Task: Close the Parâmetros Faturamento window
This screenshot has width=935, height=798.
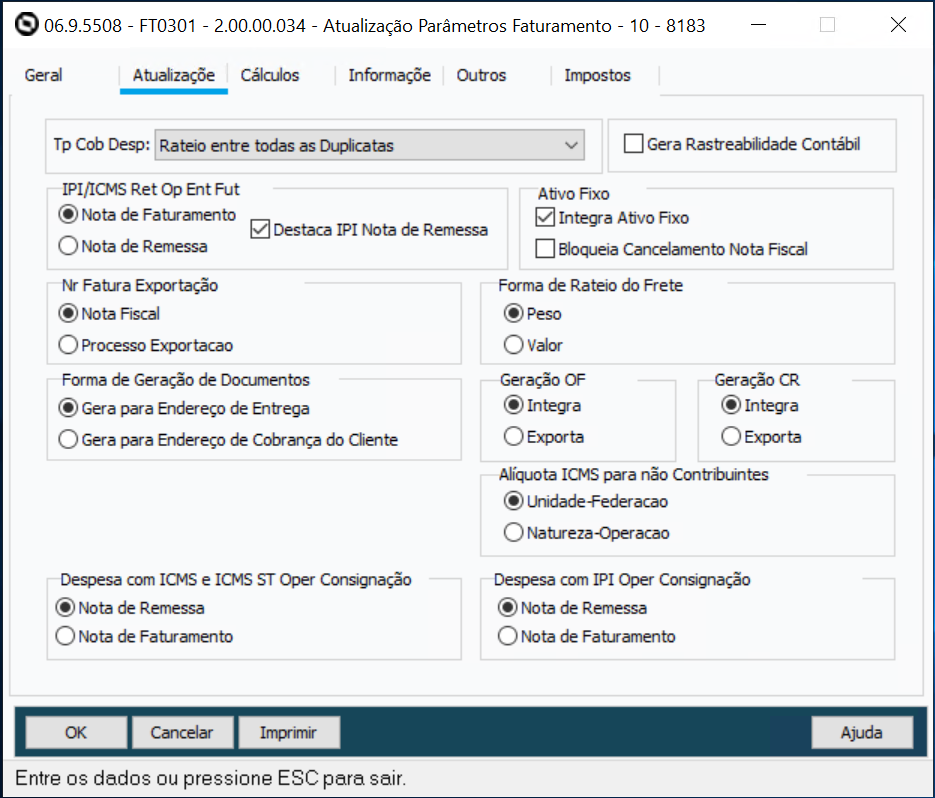Action: (898, 25)
